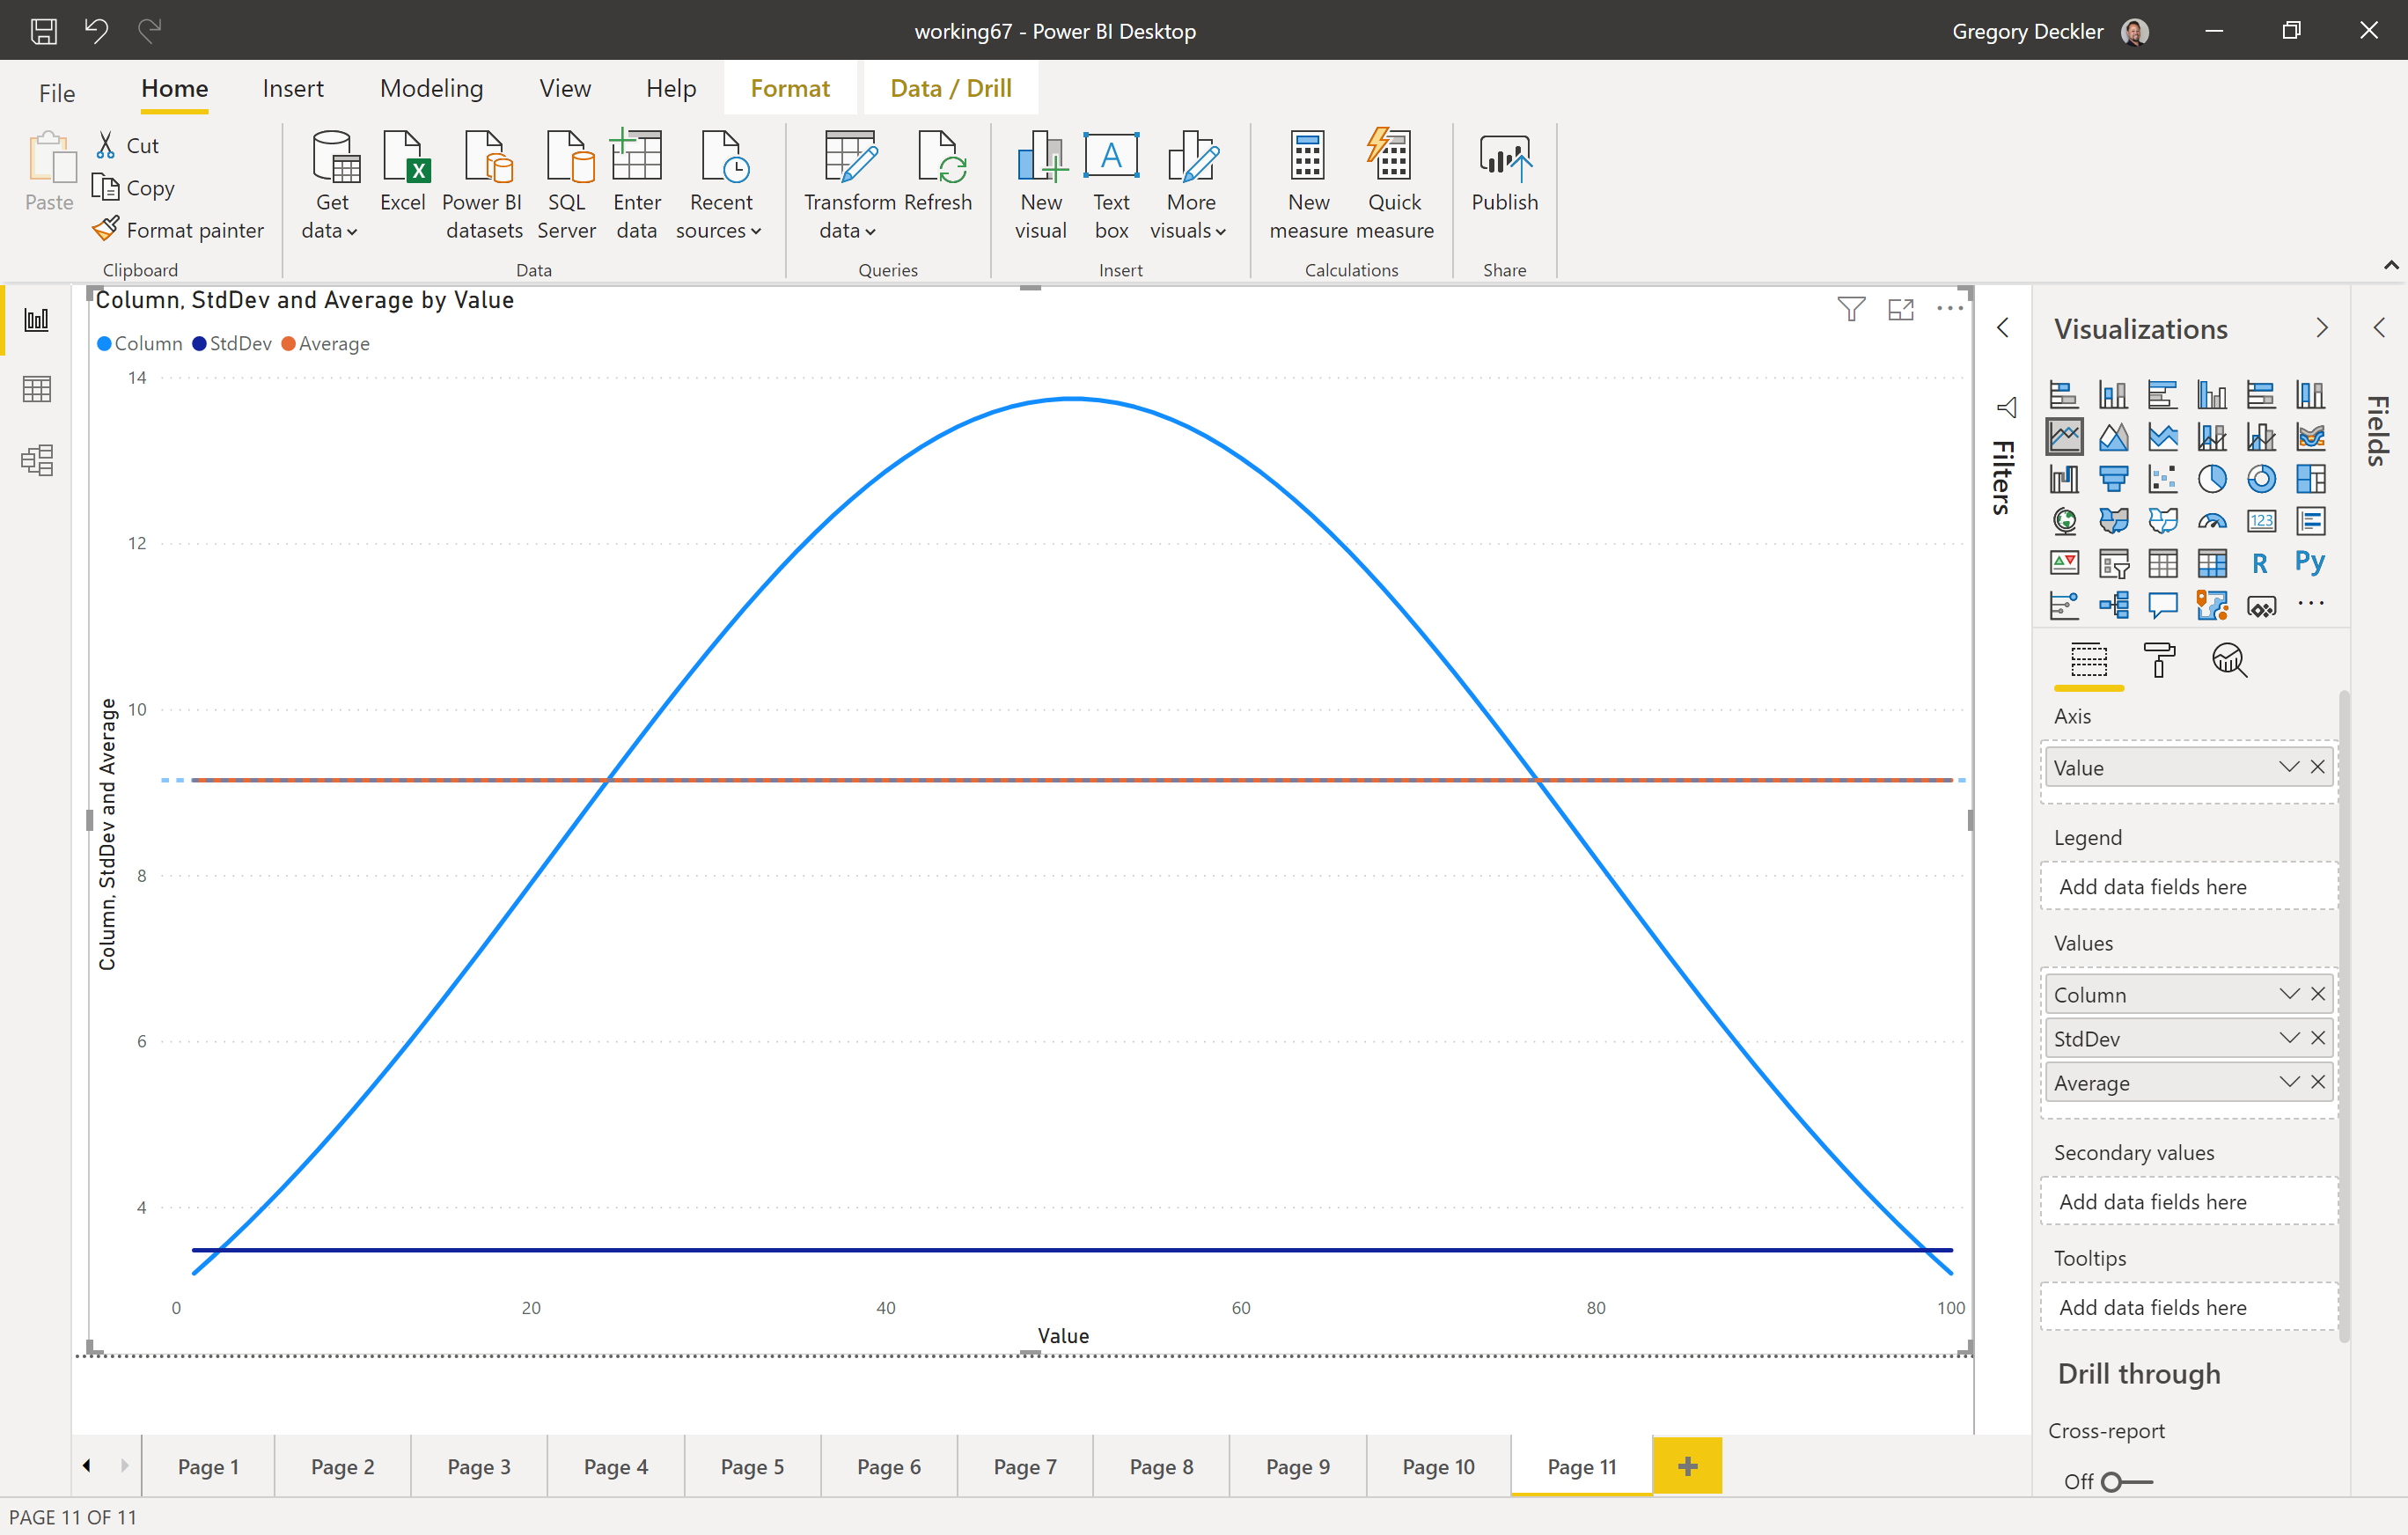Image resolution: width=2408 pixels, height=1535 pixels.
Task: Click the Average legend color marker
Action: click(x=288, y=344)
